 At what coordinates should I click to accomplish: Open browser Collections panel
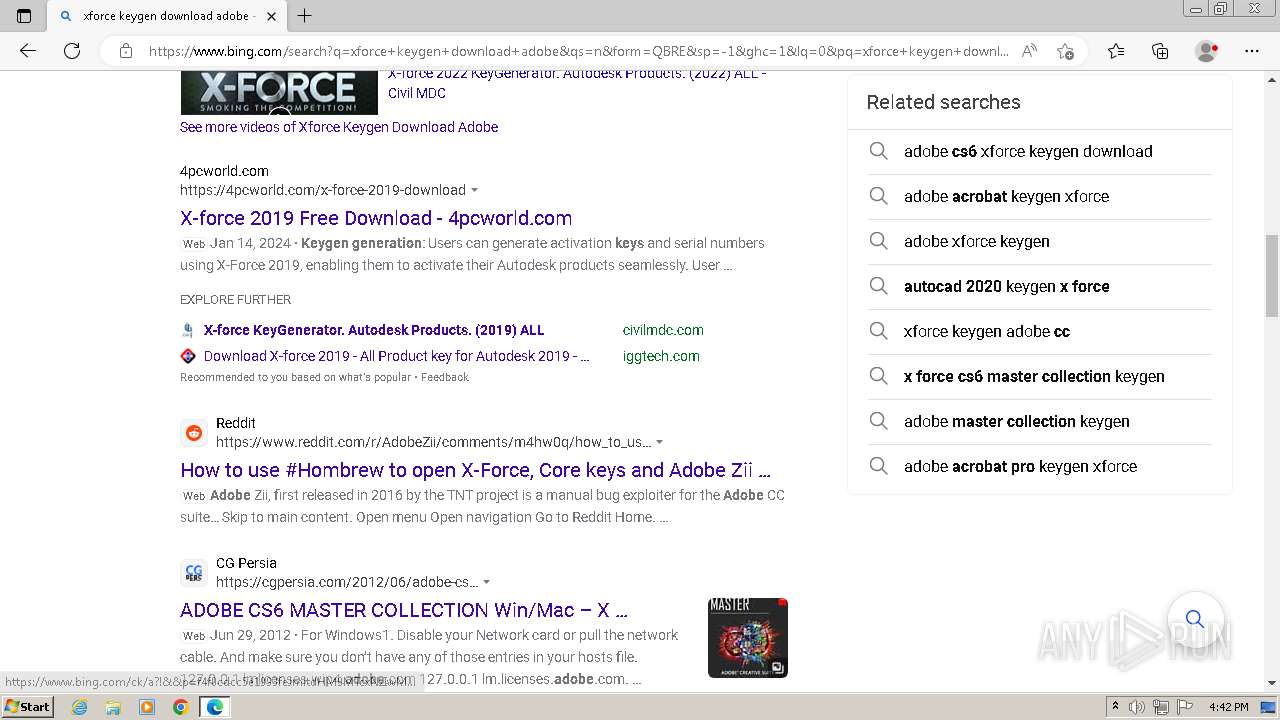(x=1160, y=51)
